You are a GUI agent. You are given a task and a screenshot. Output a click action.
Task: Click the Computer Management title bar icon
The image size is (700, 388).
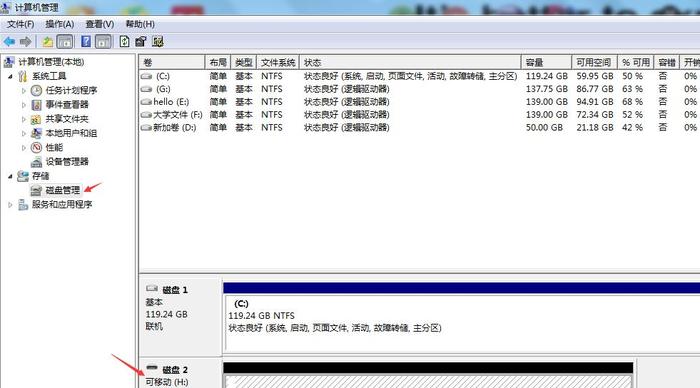[x=5, y=8]
